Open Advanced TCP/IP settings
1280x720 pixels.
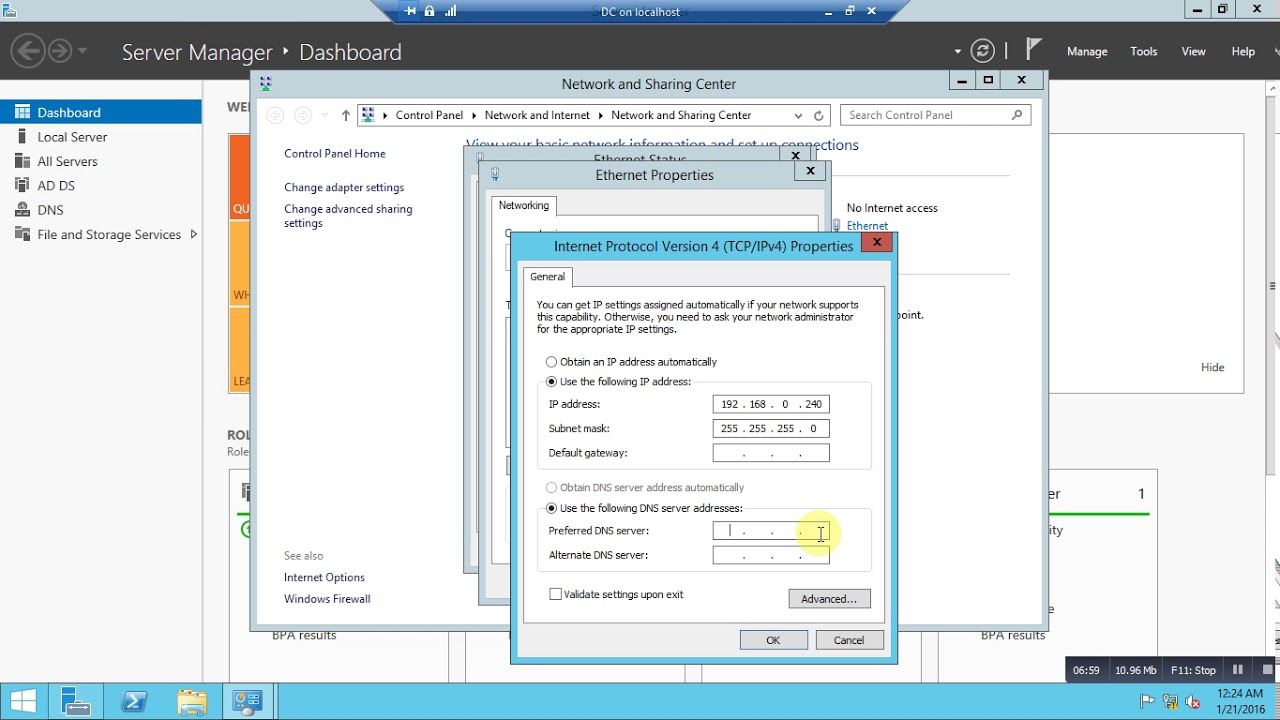(829, 599)
